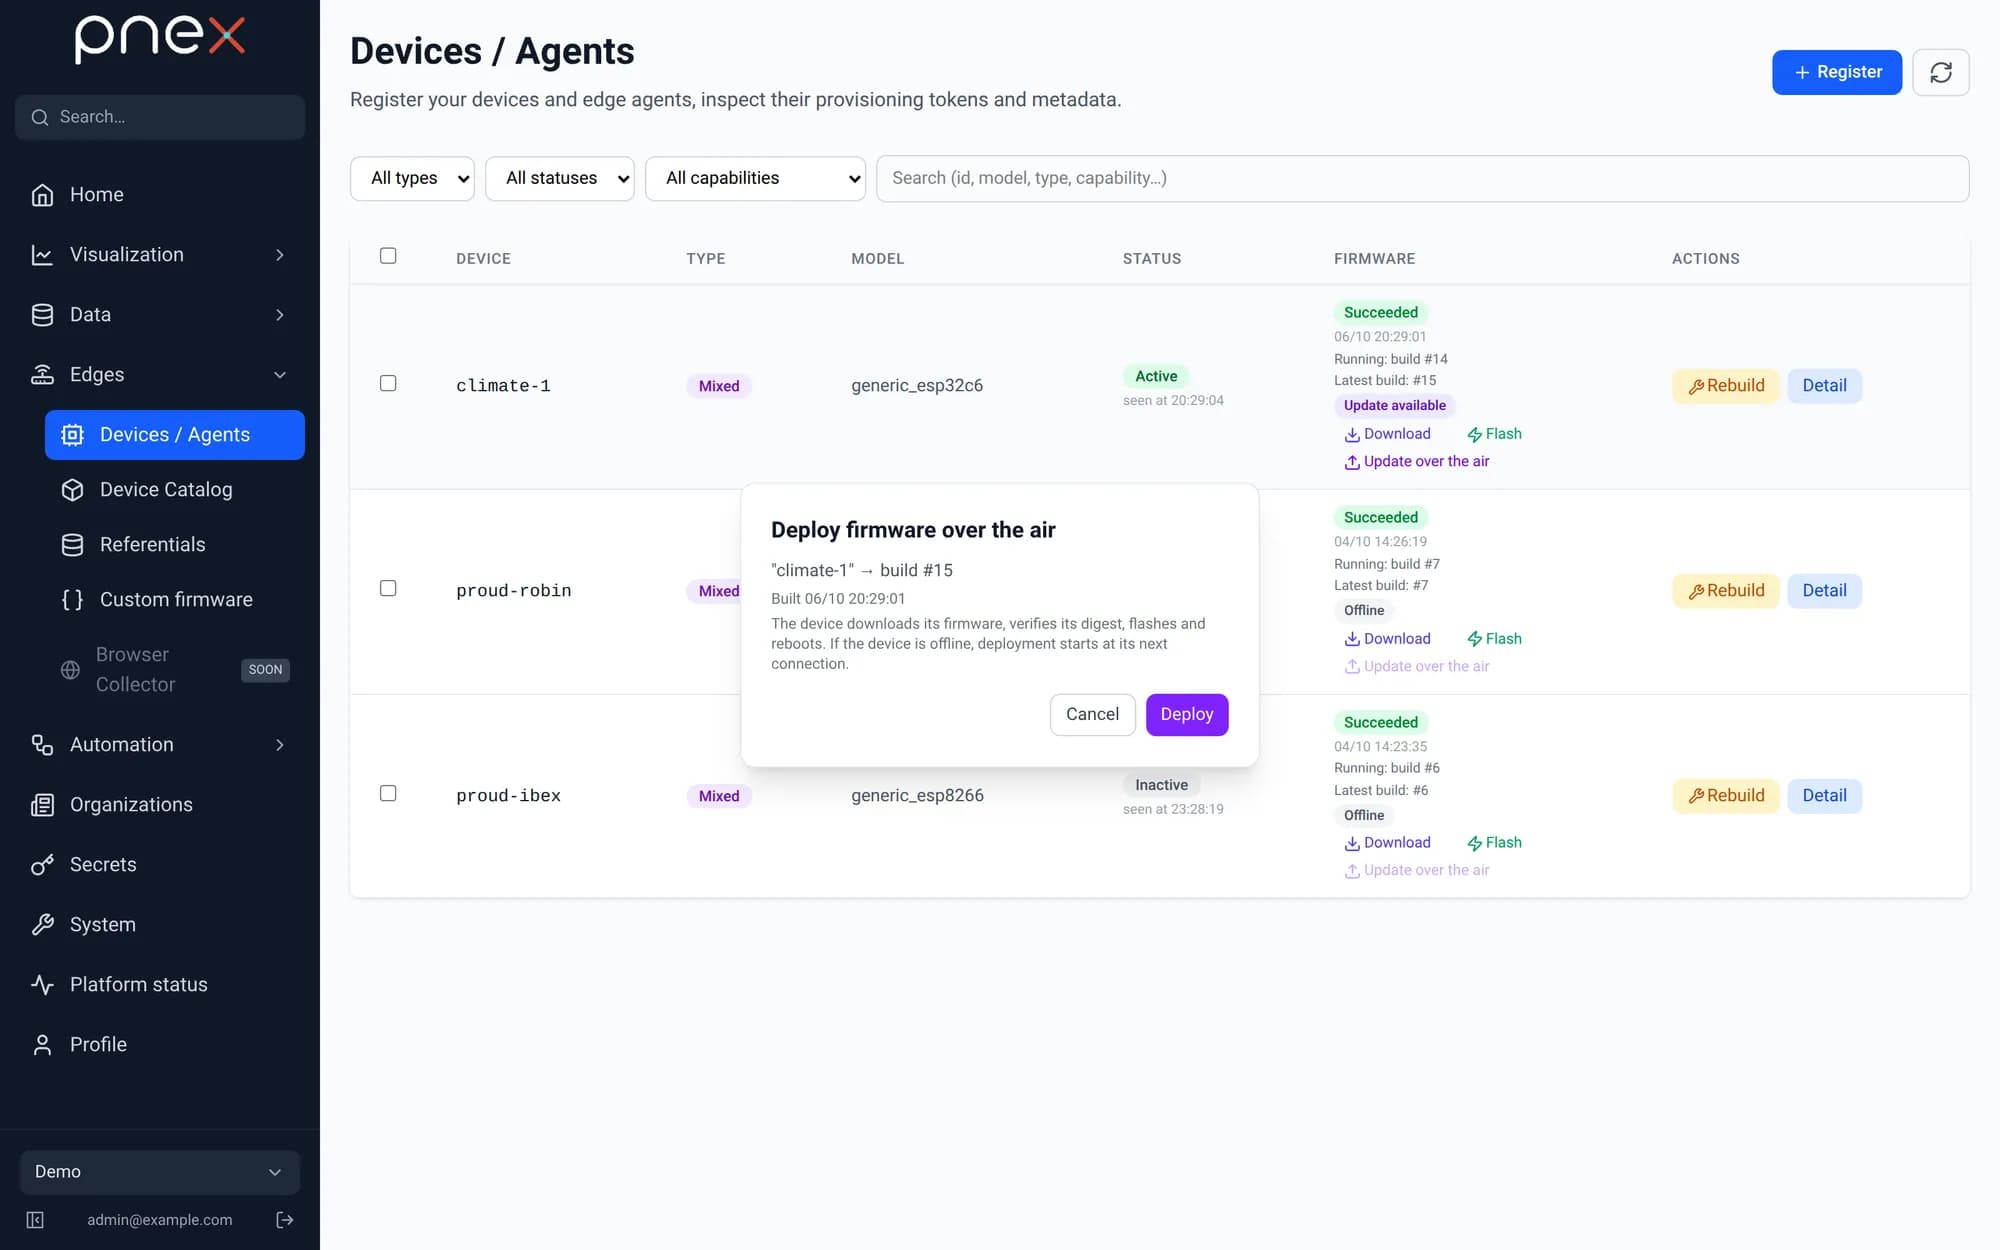This screenshot has width=2000, height=1250.
Task: Click Update over the air for climate-1
Action: [x=1416, y=461]
